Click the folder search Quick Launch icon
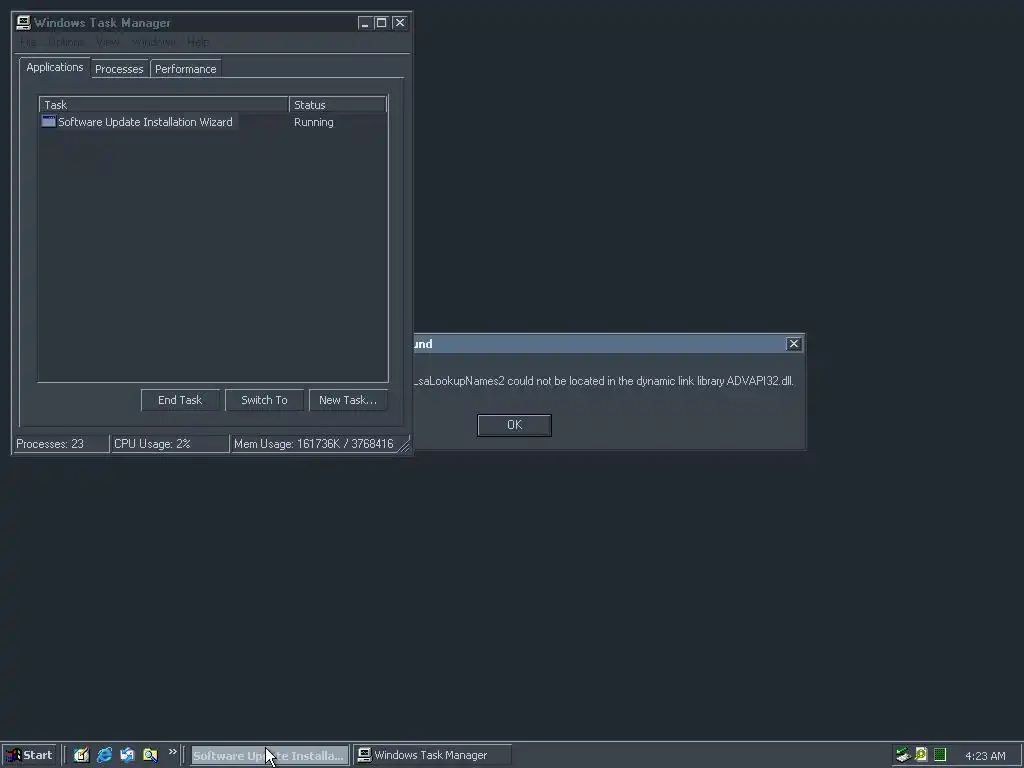The image size is (1024, 768). pos(150,755)
